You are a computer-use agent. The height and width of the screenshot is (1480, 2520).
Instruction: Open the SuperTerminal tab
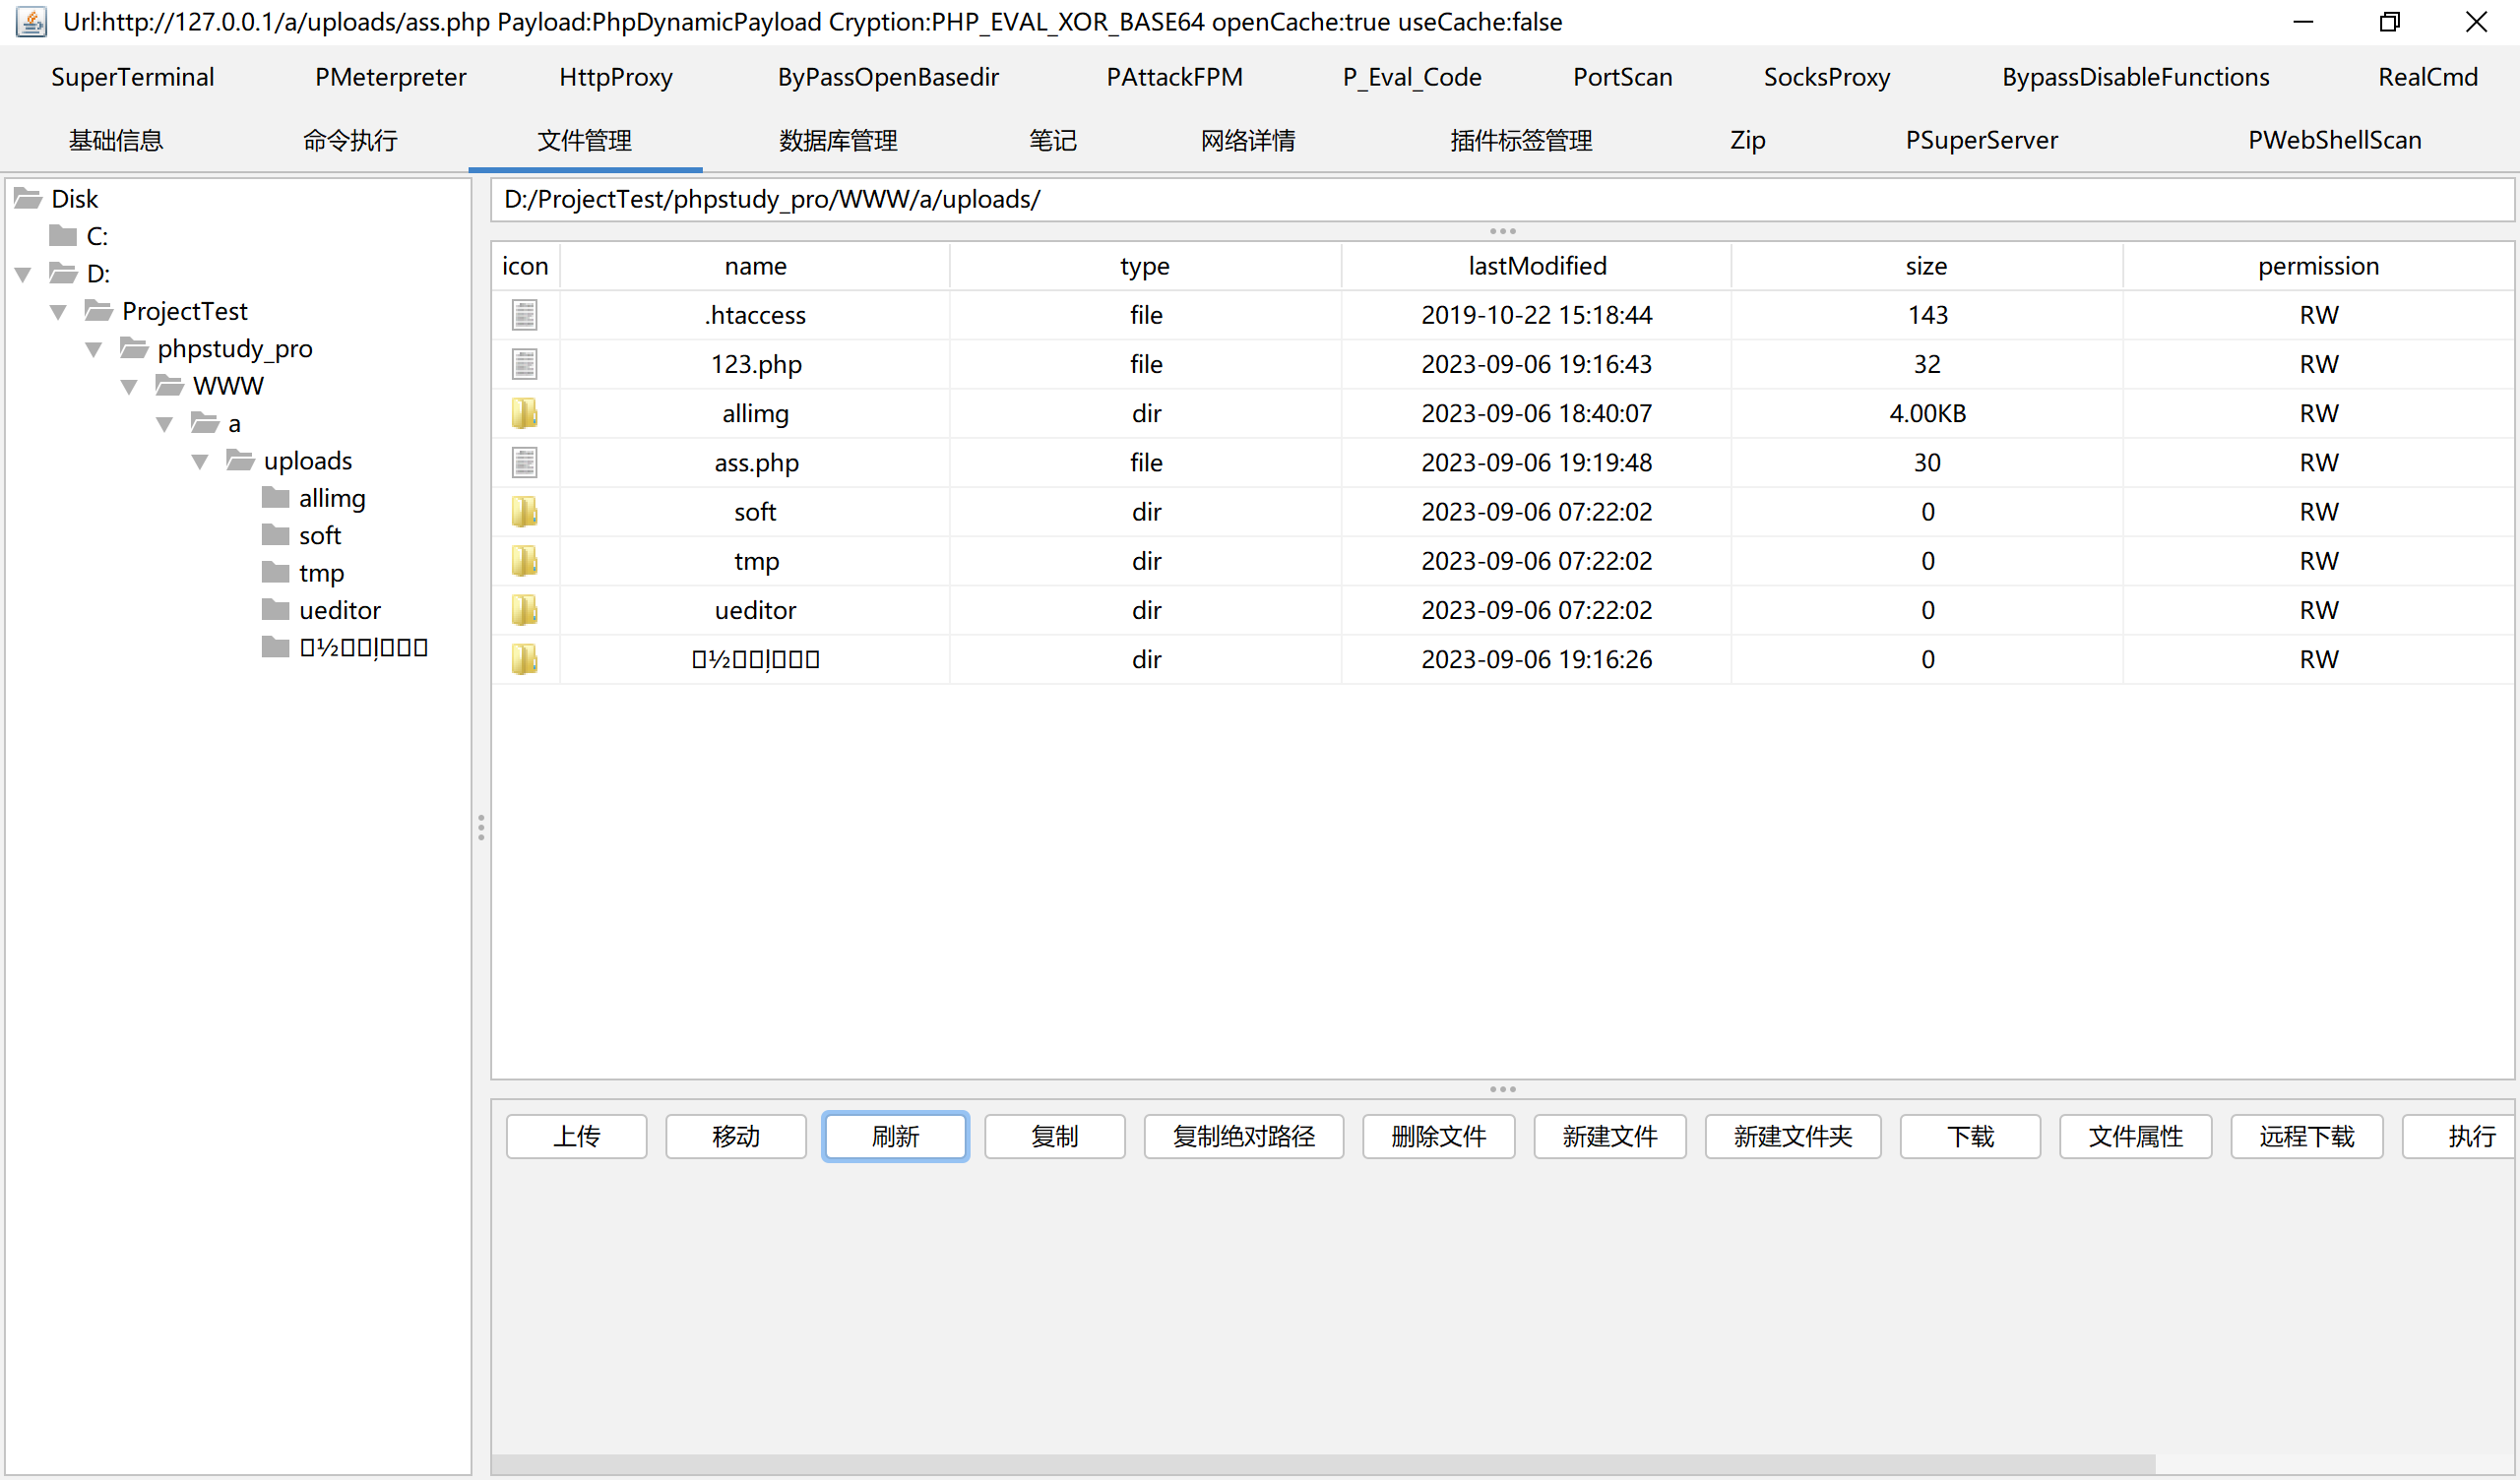point(133,77)
